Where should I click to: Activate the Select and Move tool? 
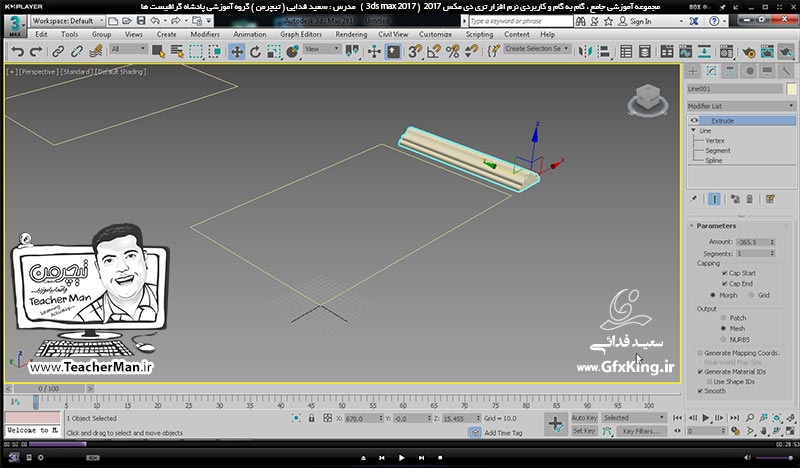tap(237, 52)
